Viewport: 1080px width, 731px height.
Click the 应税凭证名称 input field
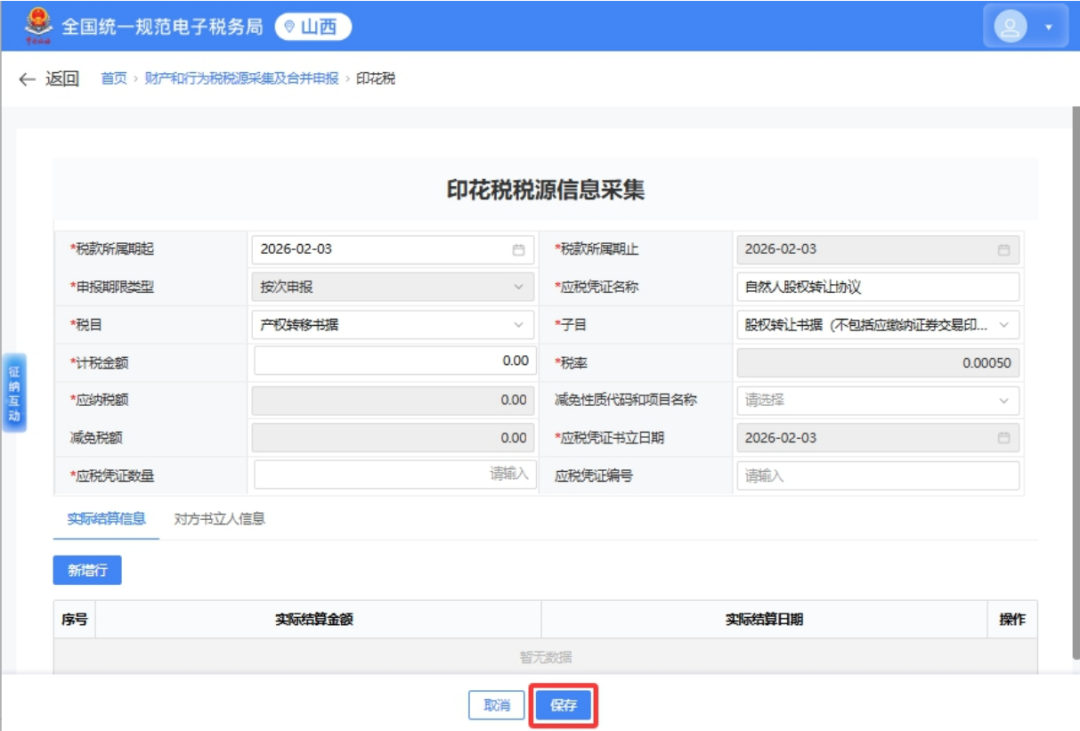tap(878, 287)
